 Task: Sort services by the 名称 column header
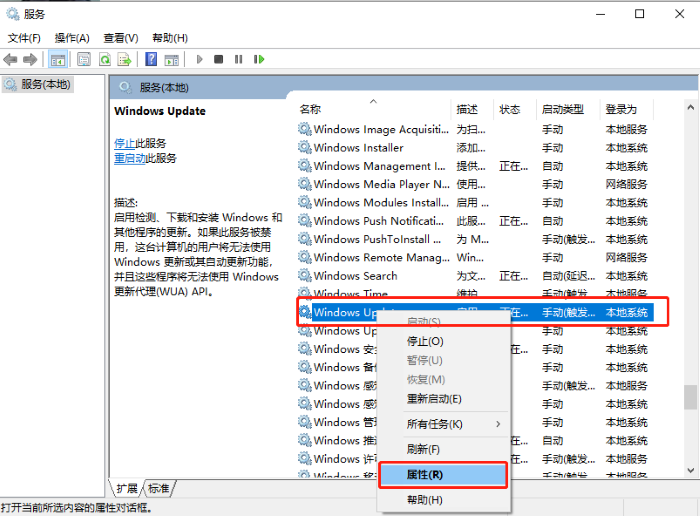coord(311,109)
